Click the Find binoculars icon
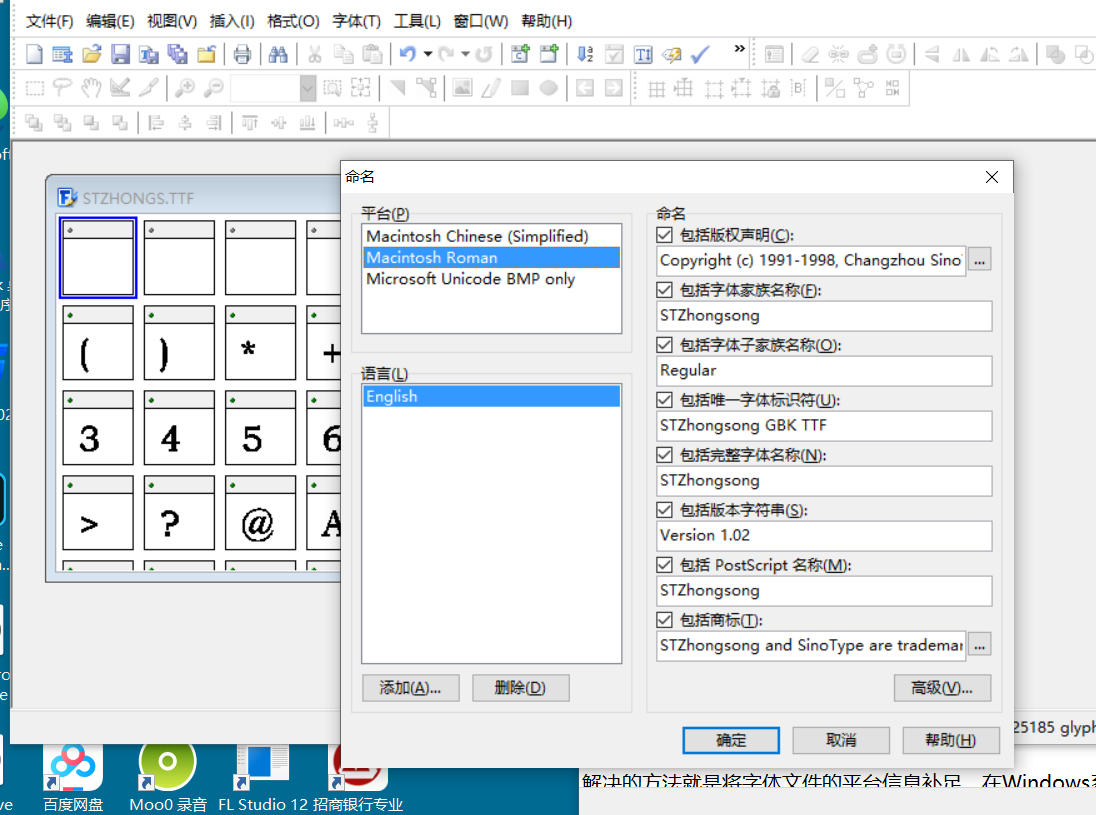Viewport: 1096px width, 815px height. [278, 55]
